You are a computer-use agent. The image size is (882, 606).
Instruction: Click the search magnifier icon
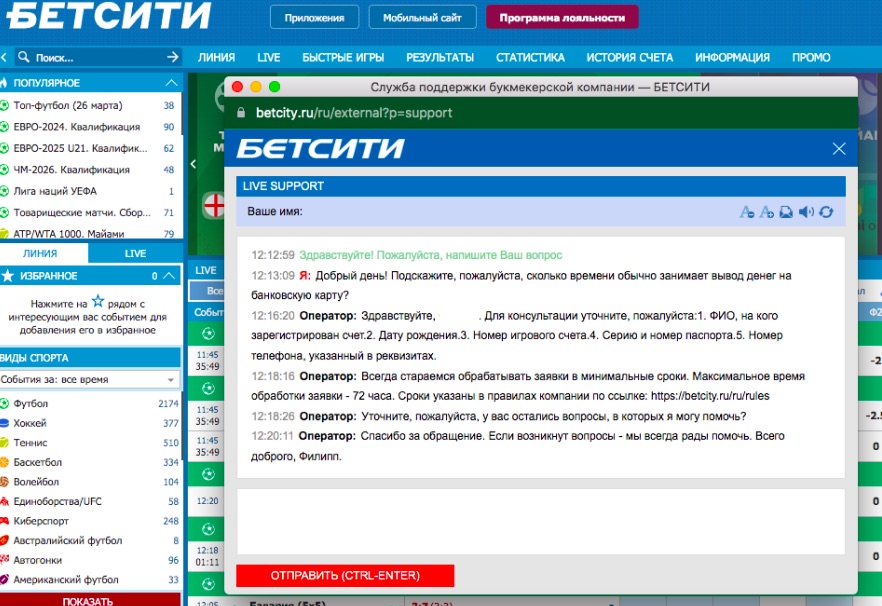[x=24, y=57]
